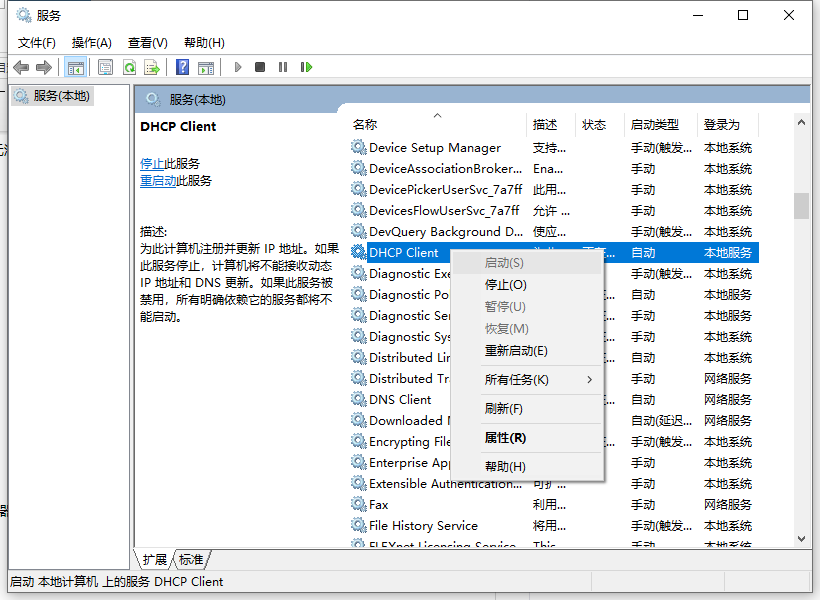The height and width of the screenshot is (600, 820).
Task: Switch to the 标准 tab
Action: click(191, 559)
